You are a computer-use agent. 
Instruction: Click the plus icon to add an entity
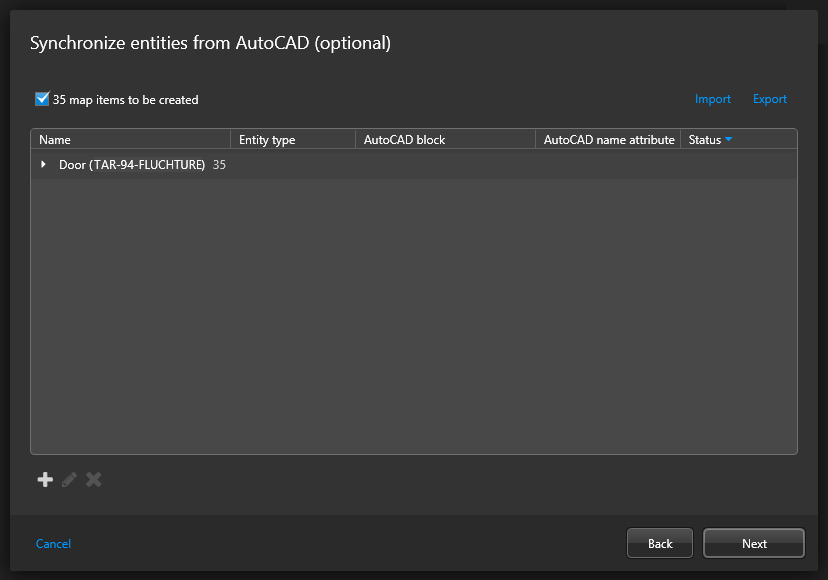45,480
